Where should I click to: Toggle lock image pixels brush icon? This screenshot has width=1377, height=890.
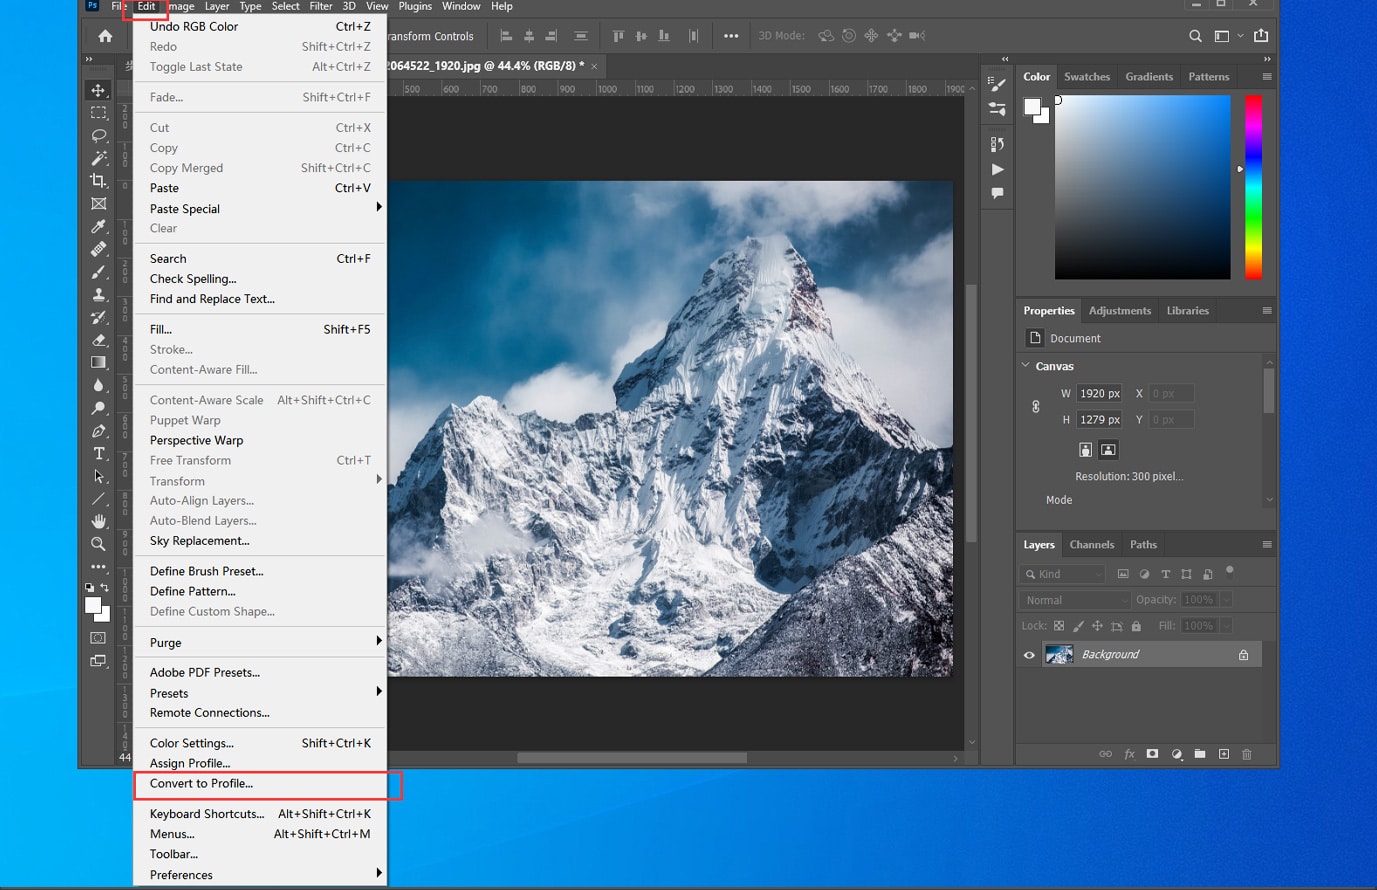pos(1078,626)
